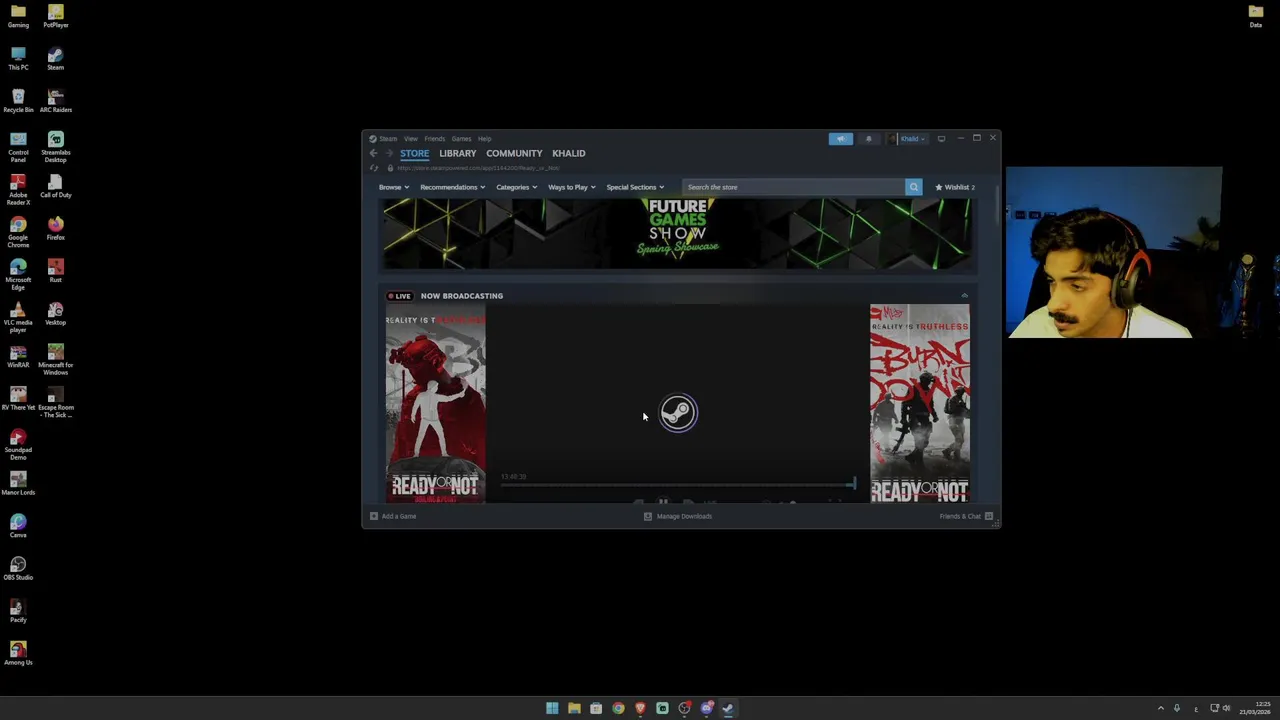Select the Streamlabs Desktop shortcut
1280x720 pixels.
(x=56, y=147)
